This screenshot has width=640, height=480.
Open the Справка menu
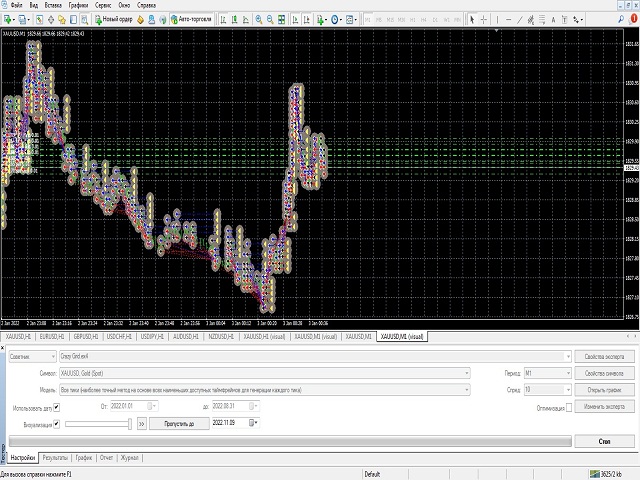click(x=146, y=5)
